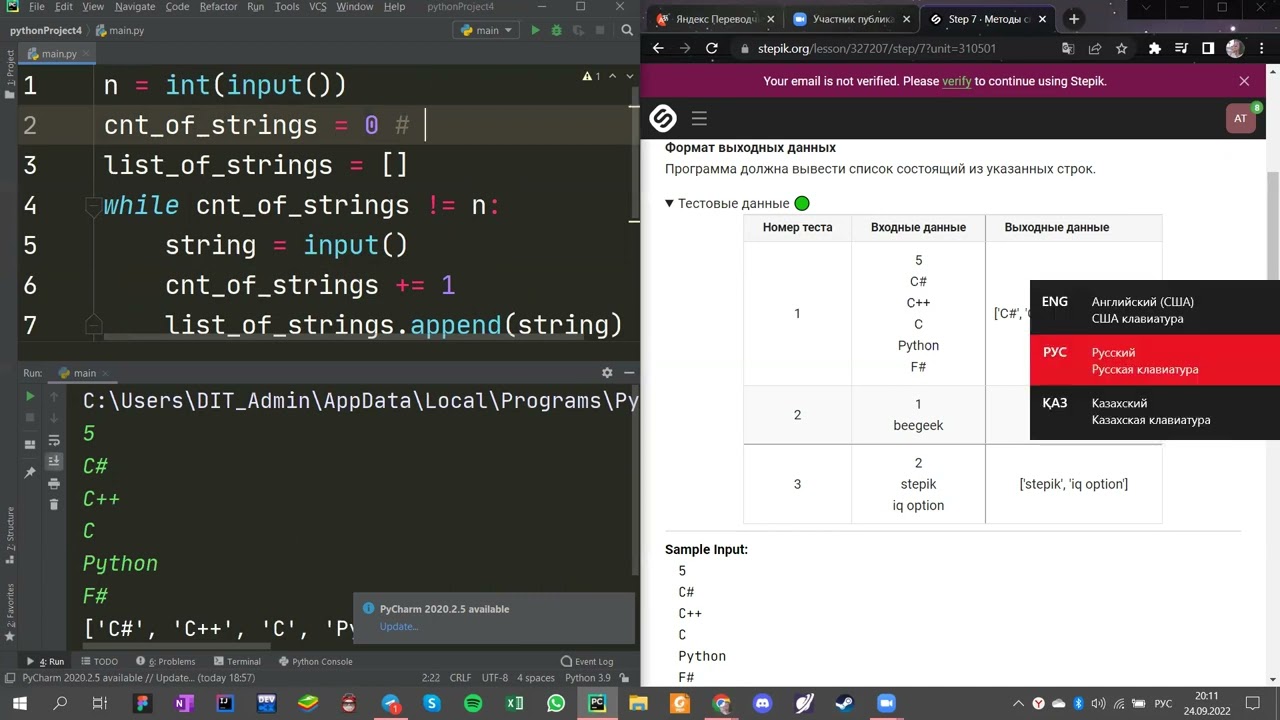1280x720 pixels.
Task: Change the CRLF line separator setting
Action: [460, 677]
